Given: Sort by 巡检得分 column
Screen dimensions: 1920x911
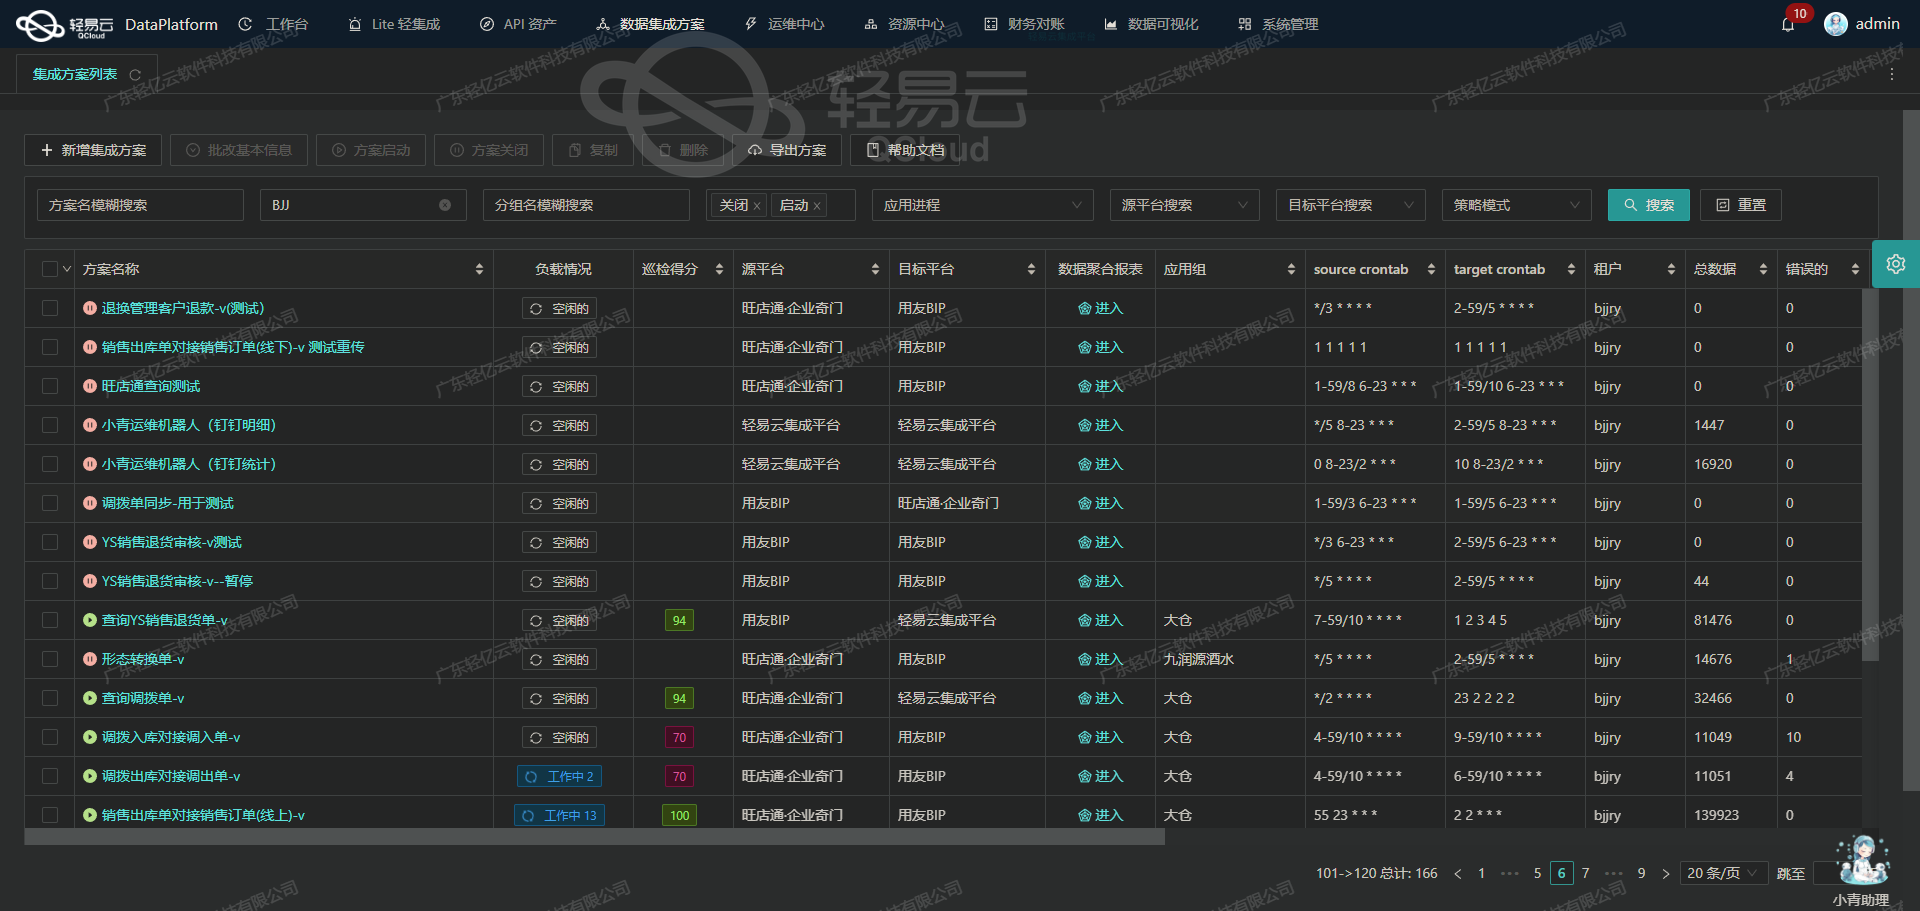Looking at the screenshot, I should (x=719, y=270).
